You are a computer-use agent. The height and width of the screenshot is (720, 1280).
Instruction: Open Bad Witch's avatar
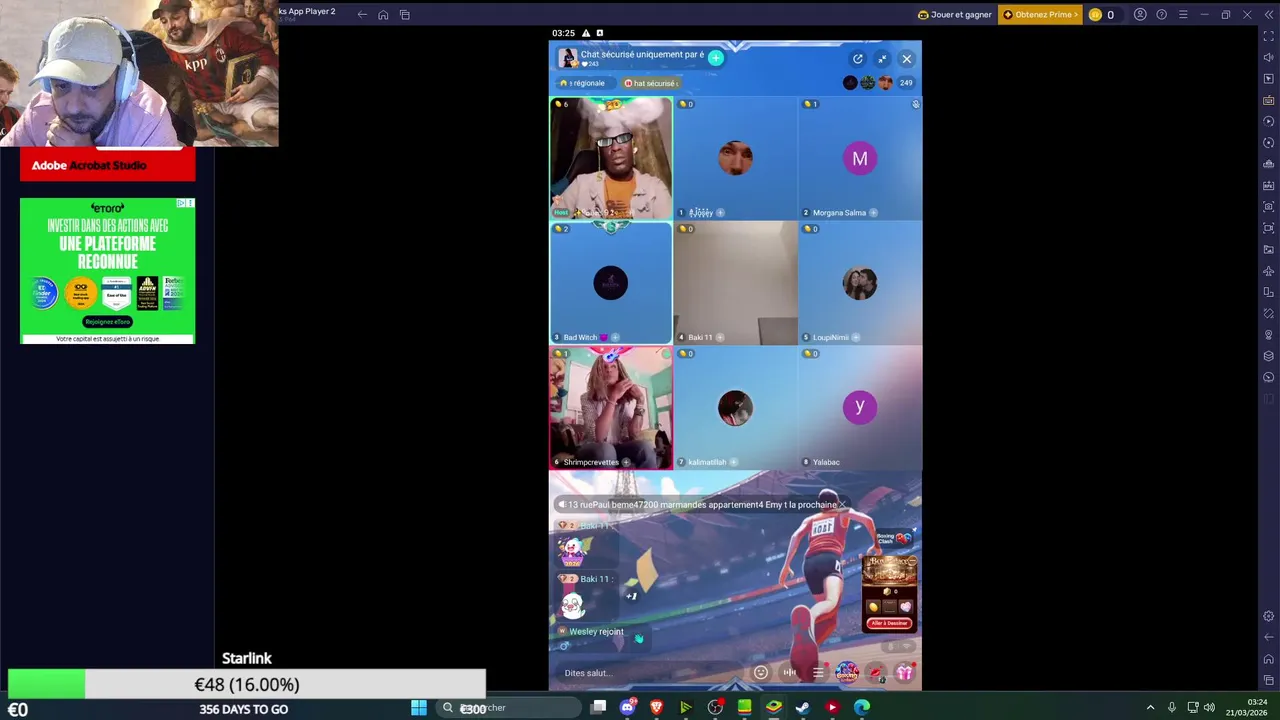[610, 283]
